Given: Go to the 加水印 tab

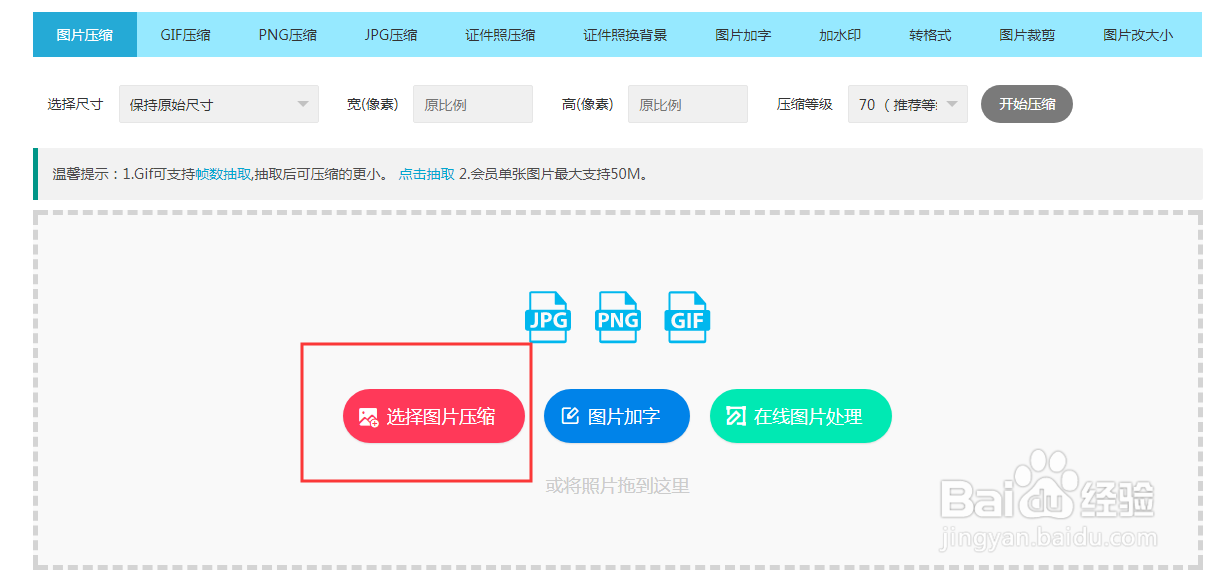Looking at the screenshot, I should (x=840, y=35).
